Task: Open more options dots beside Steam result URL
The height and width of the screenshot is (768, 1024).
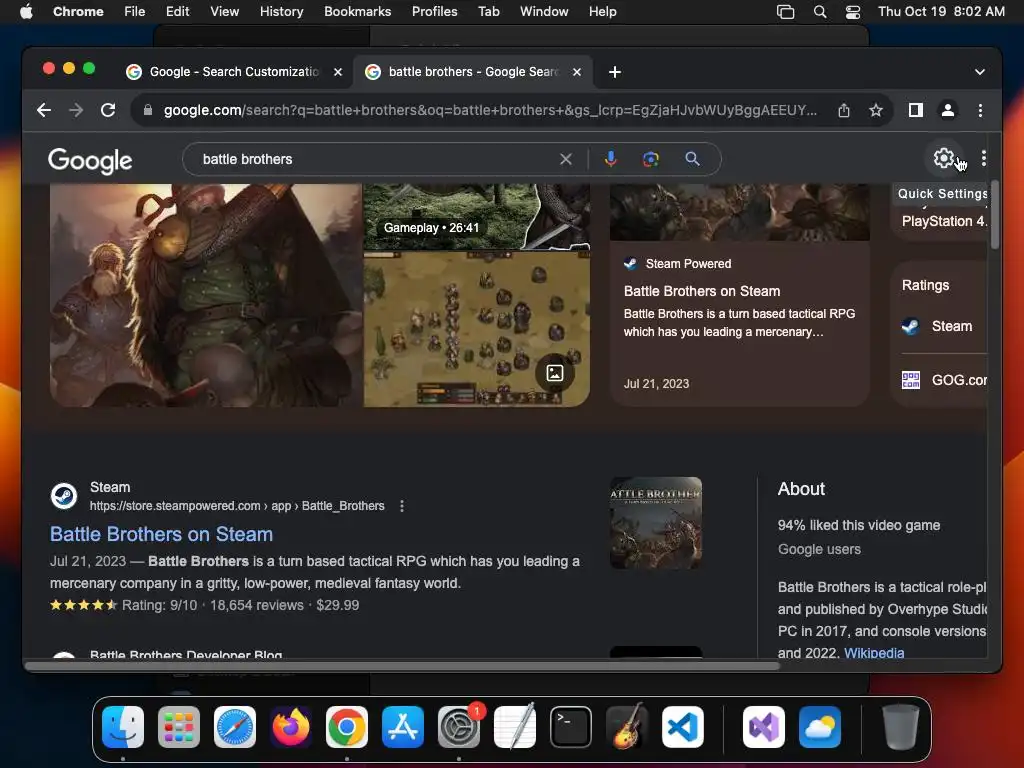Action: [402, 506]
